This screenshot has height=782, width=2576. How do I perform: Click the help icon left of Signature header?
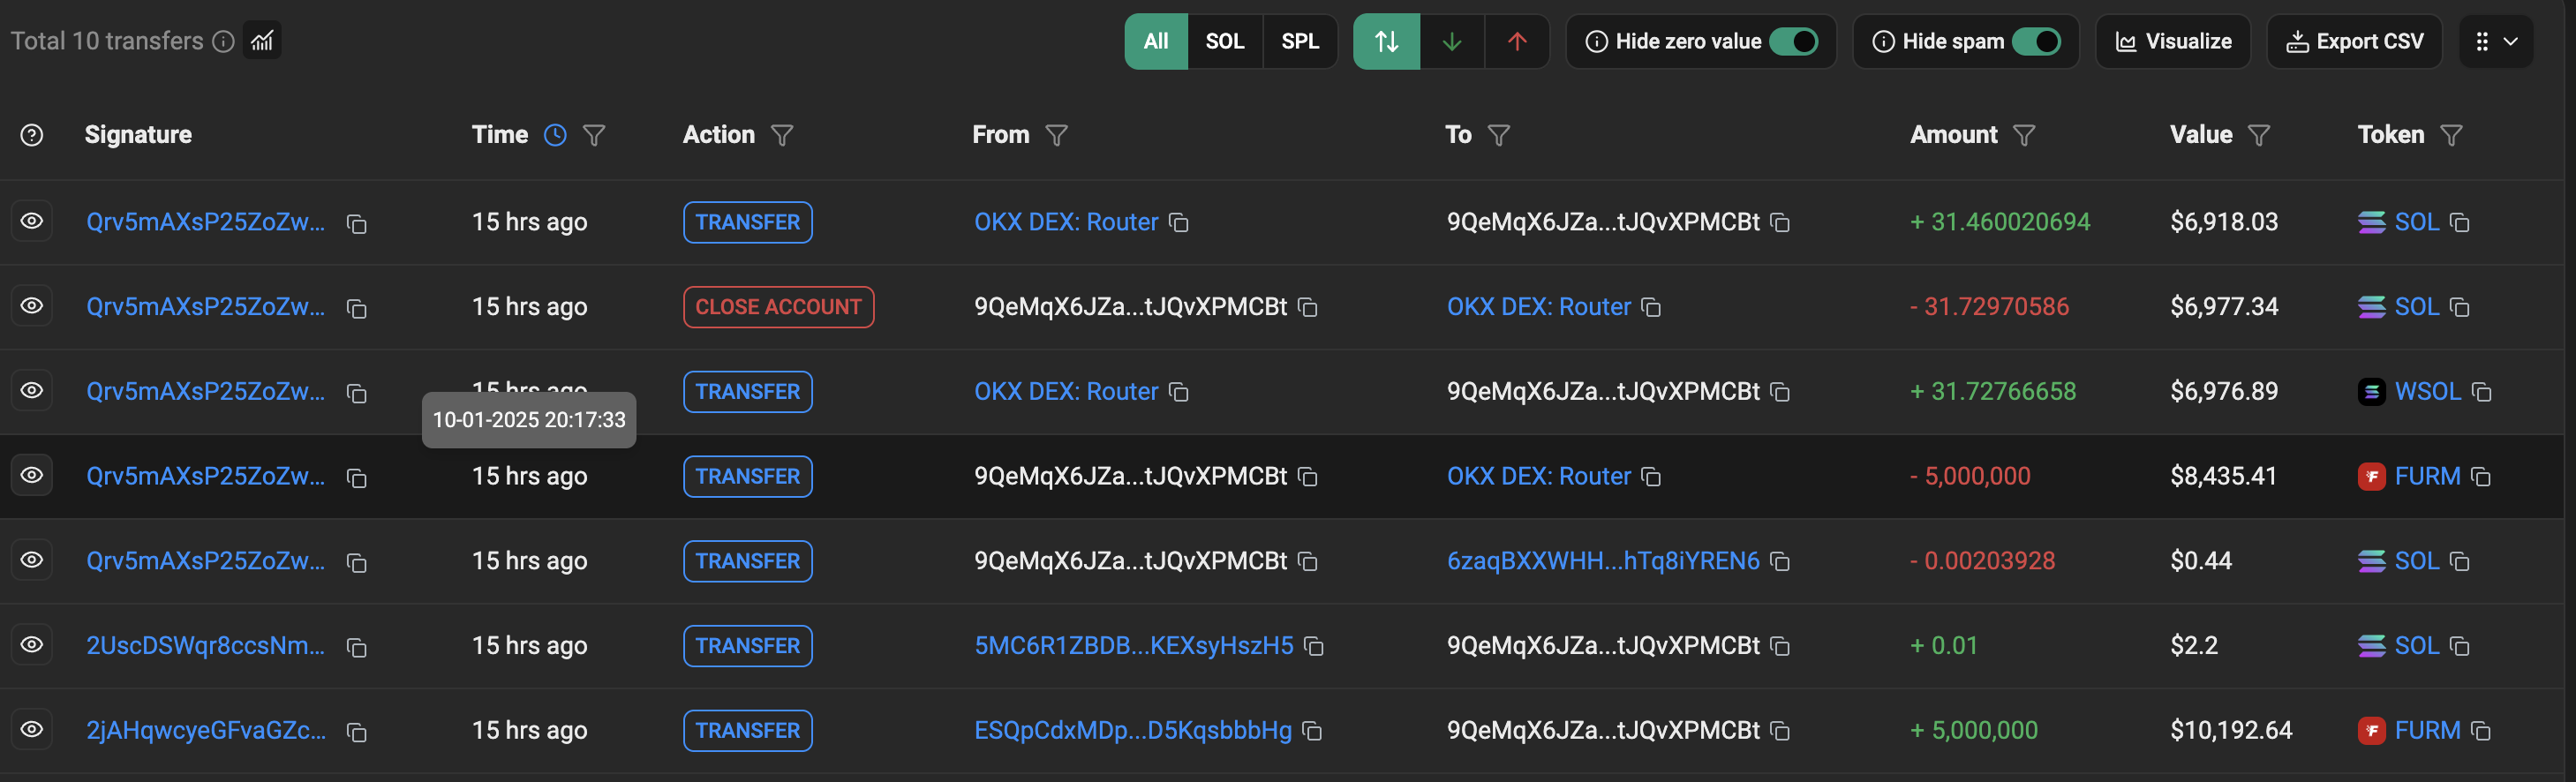[32, 135]
